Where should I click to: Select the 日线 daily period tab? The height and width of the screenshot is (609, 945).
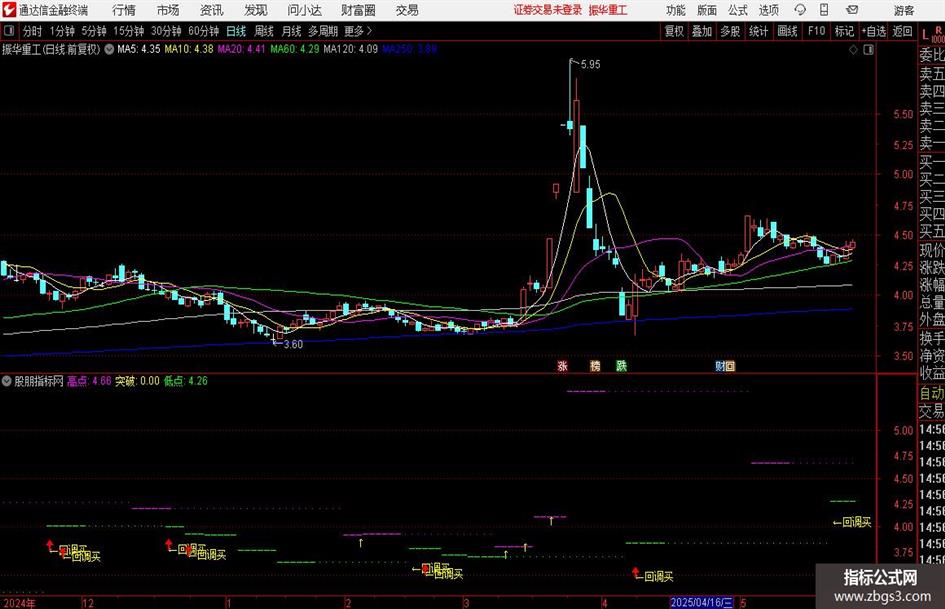pyautogui.click(x=236, y=31)
